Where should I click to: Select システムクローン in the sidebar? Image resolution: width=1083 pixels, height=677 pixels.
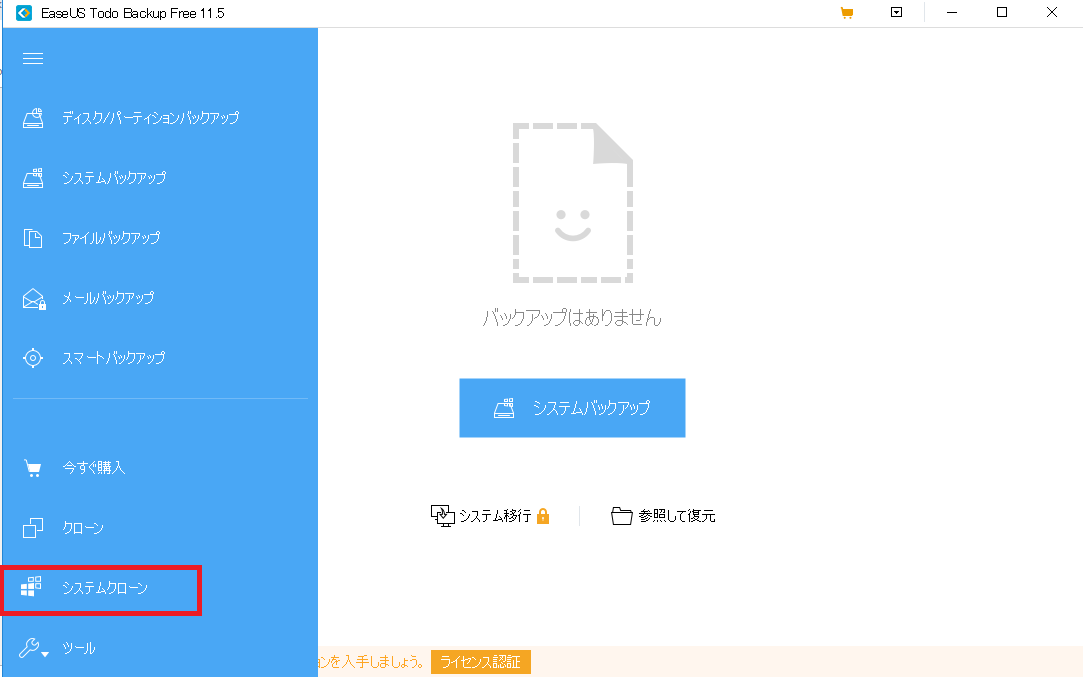pyautogui.click(x=105, y=588)
